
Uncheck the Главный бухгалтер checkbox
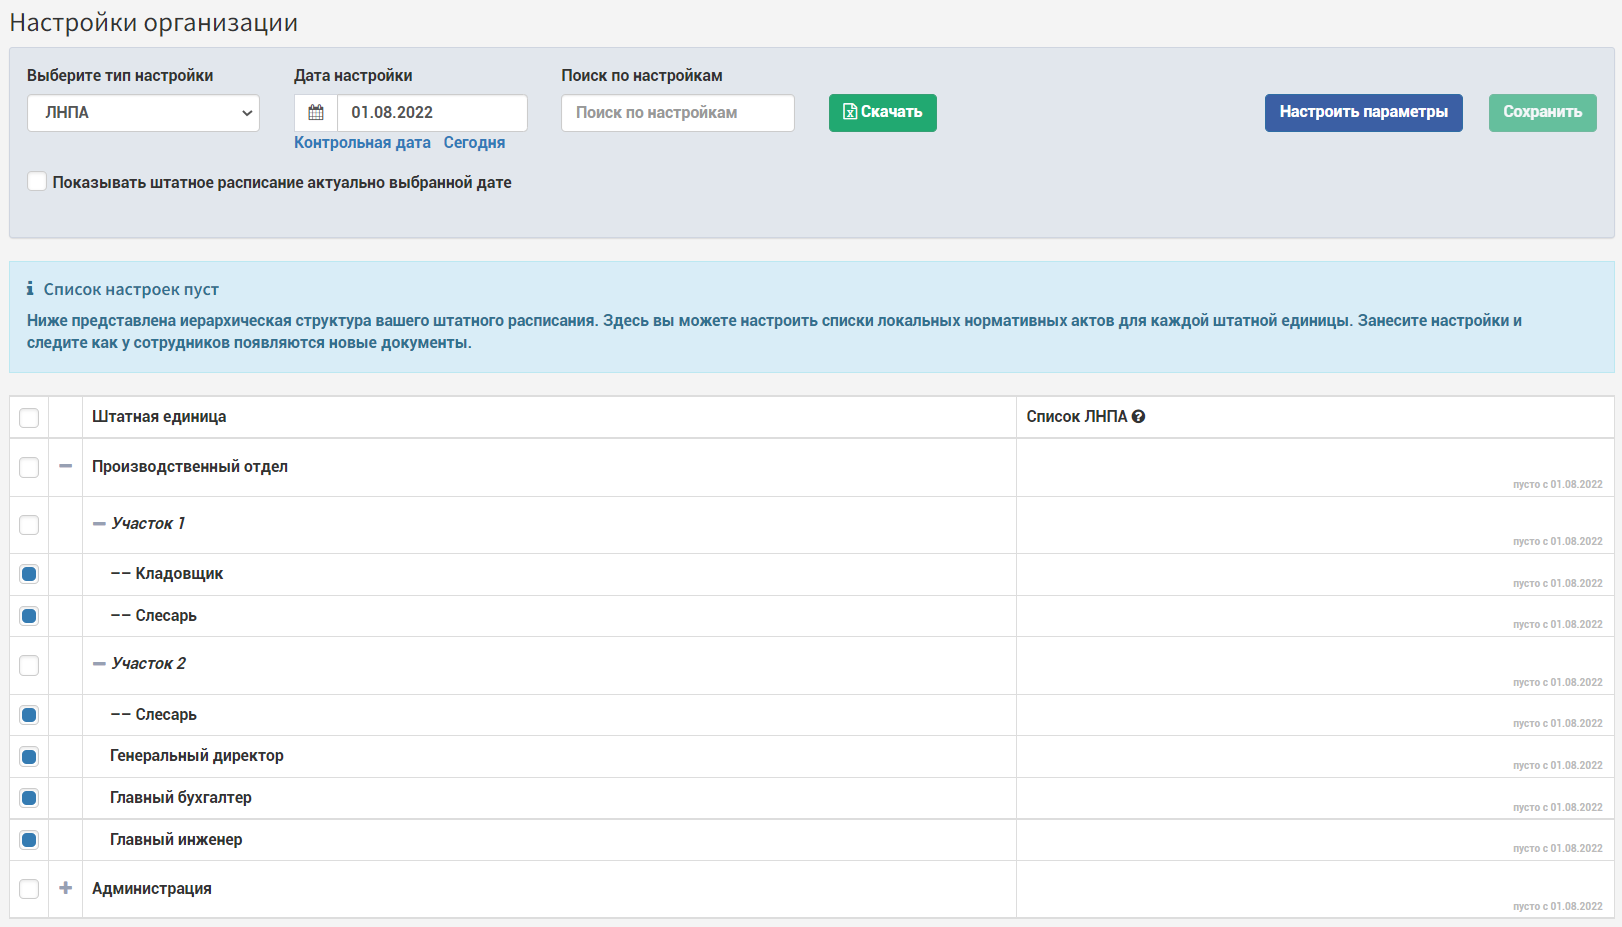click(x=29, y=798)
